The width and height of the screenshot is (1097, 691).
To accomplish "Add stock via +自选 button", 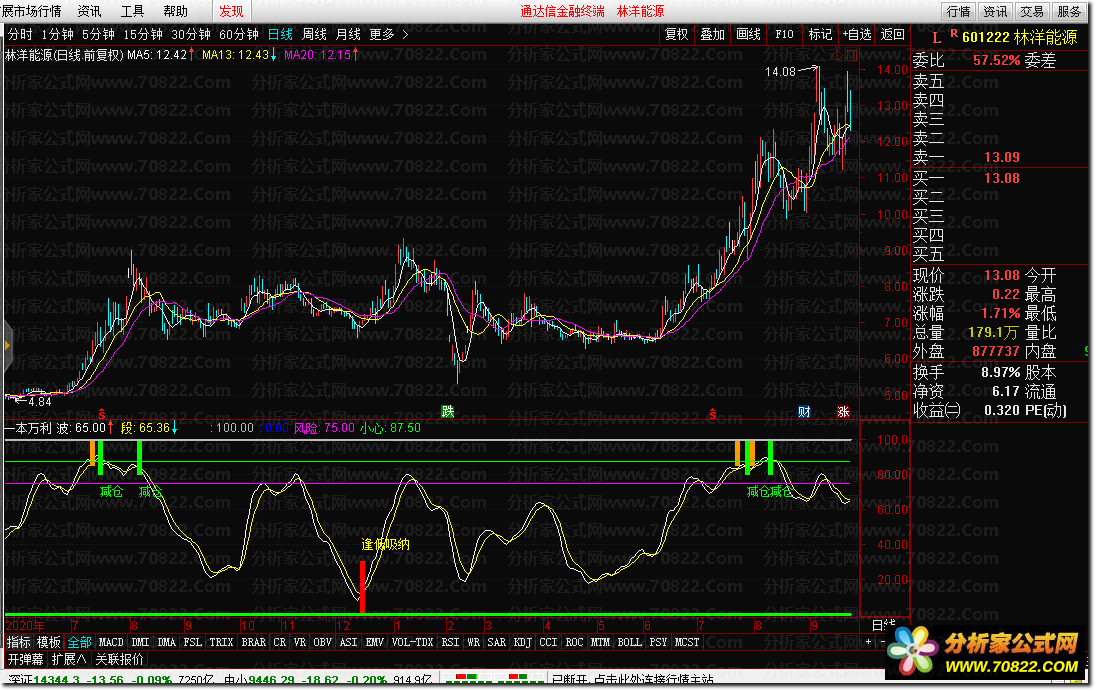I will pos(857,34).
